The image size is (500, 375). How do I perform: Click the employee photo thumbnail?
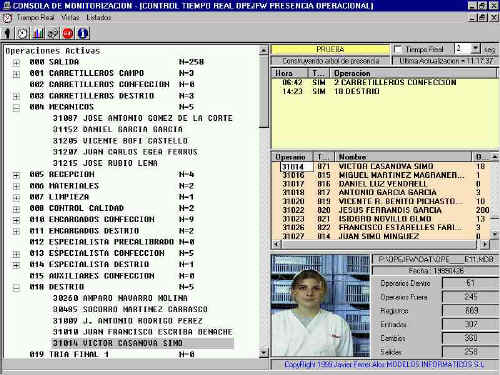pyautogui.click(x=321, y=305)
